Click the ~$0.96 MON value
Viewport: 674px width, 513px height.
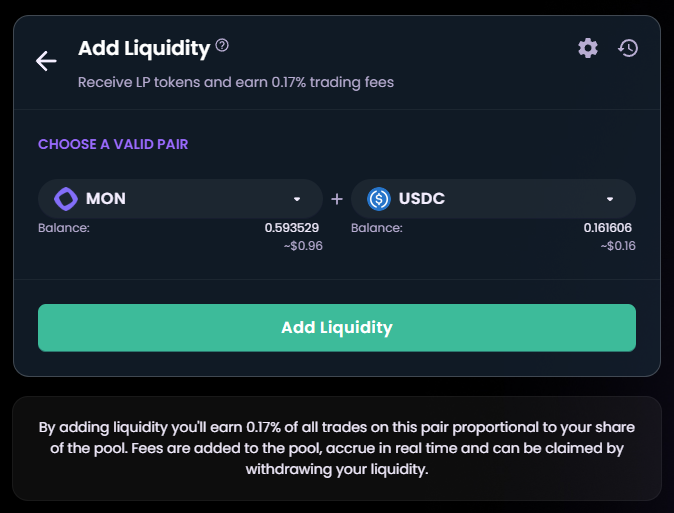[303, 246]
